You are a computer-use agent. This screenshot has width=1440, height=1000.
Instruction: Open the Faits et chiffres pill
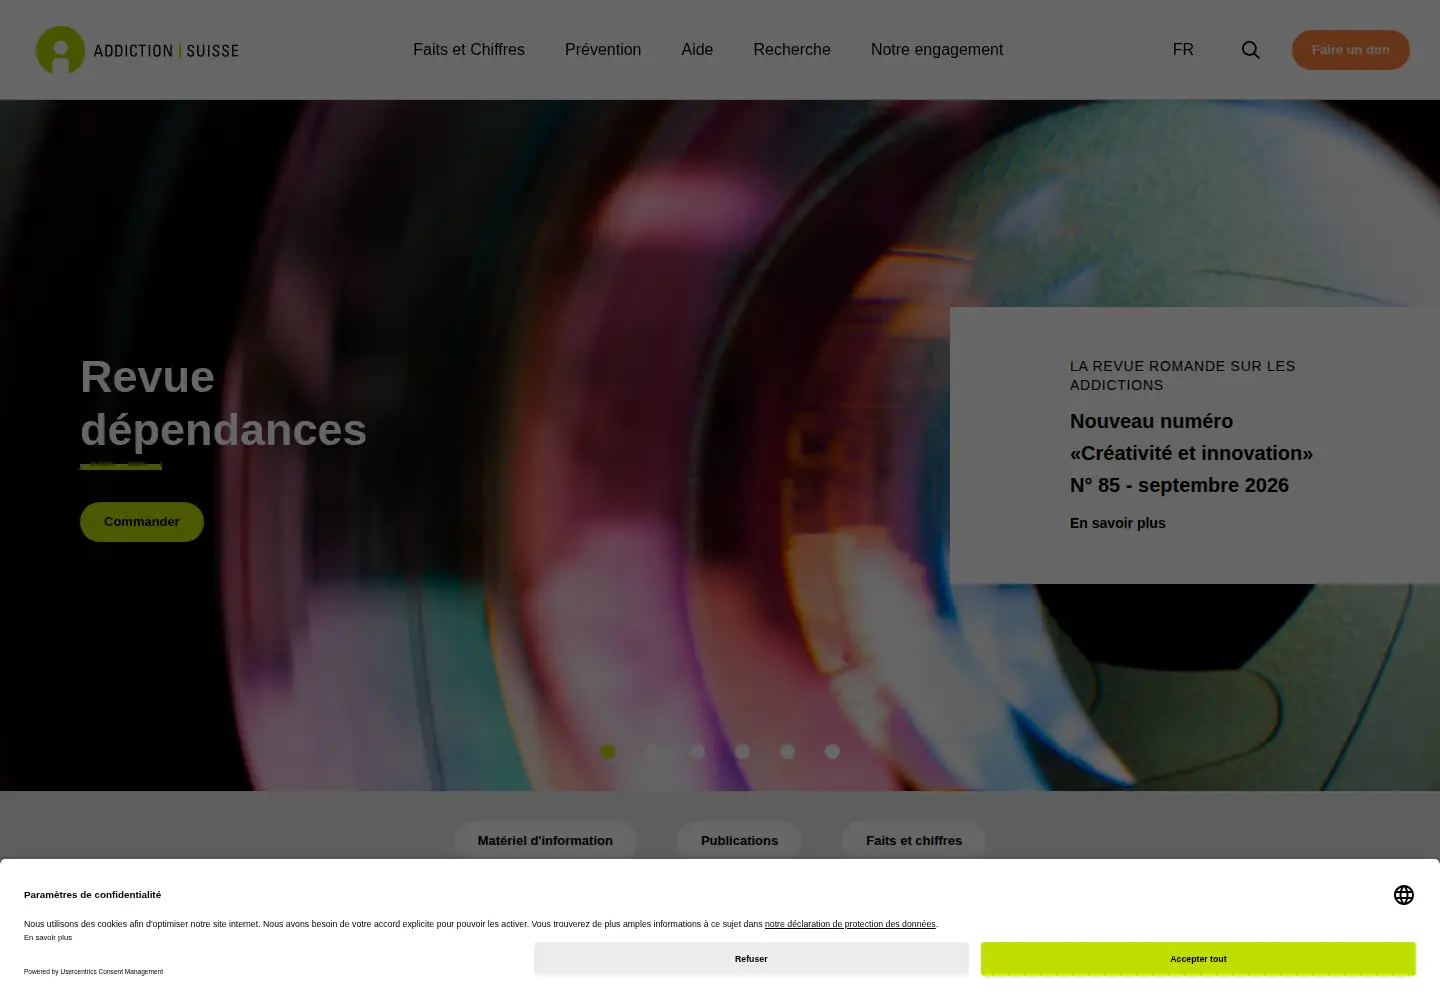(x=914, y=841)
